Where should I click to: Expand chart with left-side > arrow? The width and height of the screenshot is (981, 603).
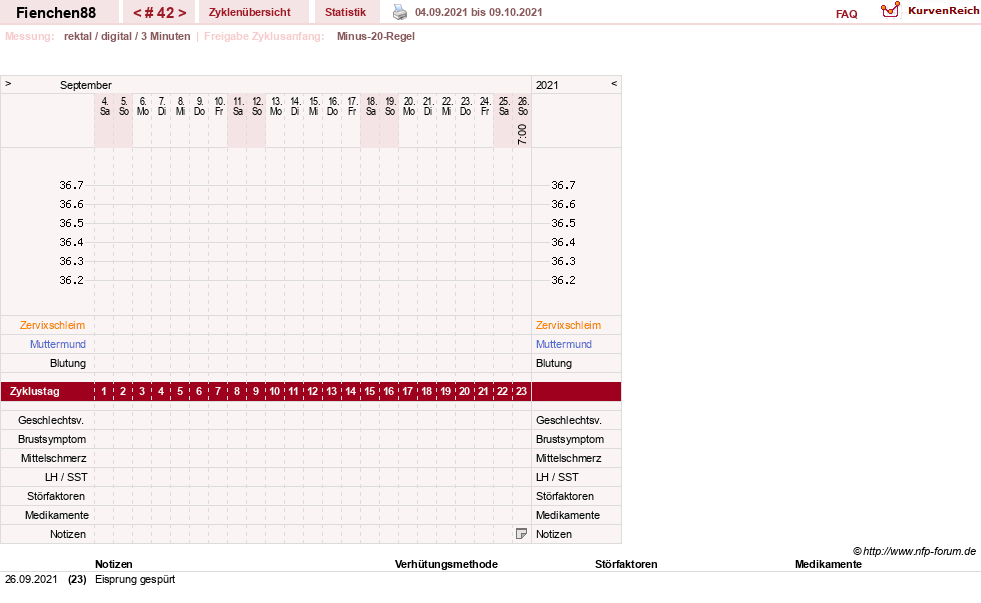point(8,83)
